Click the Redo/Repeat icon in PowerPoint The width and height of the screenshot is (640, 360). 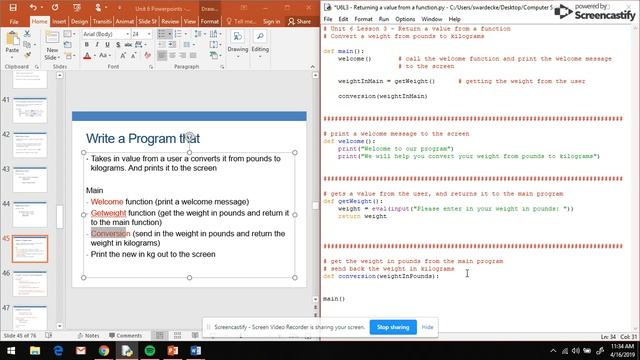tap(55, 7)
